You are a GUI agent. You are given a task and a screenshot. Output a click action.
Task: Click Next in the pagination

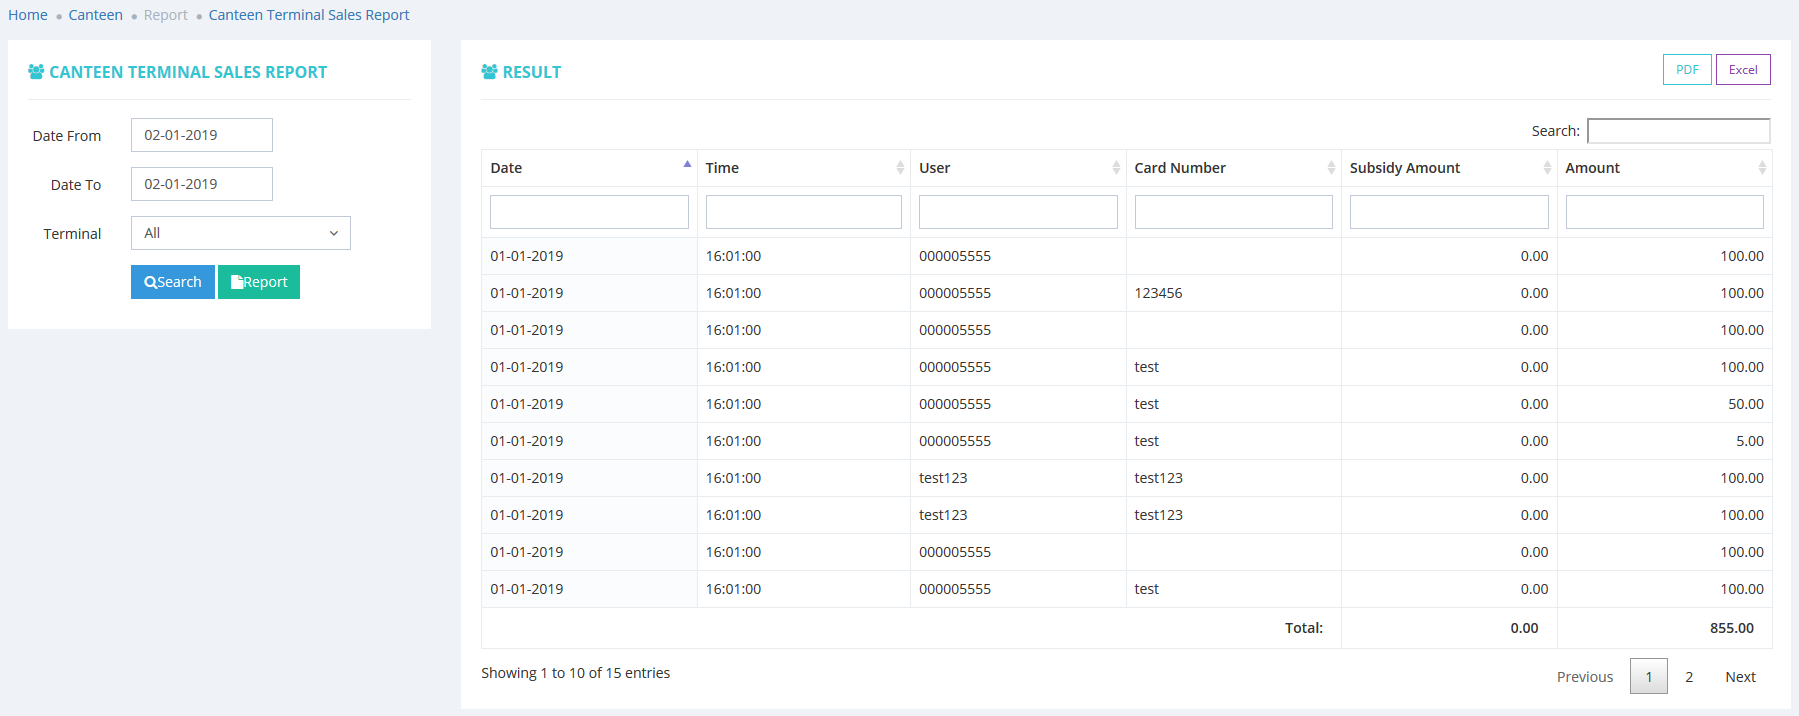click(1740, 677)
